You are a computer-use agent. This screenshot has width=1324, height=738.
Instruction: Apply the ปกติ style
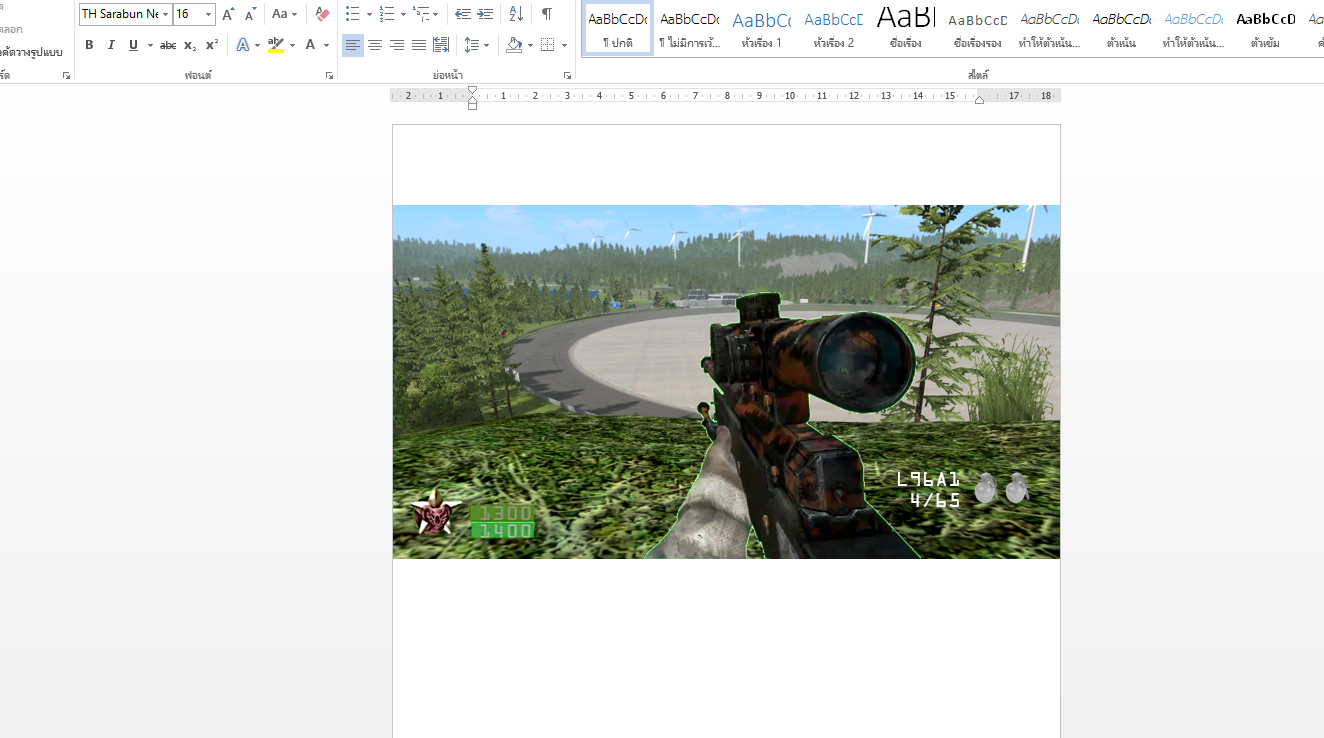[618, 28]
